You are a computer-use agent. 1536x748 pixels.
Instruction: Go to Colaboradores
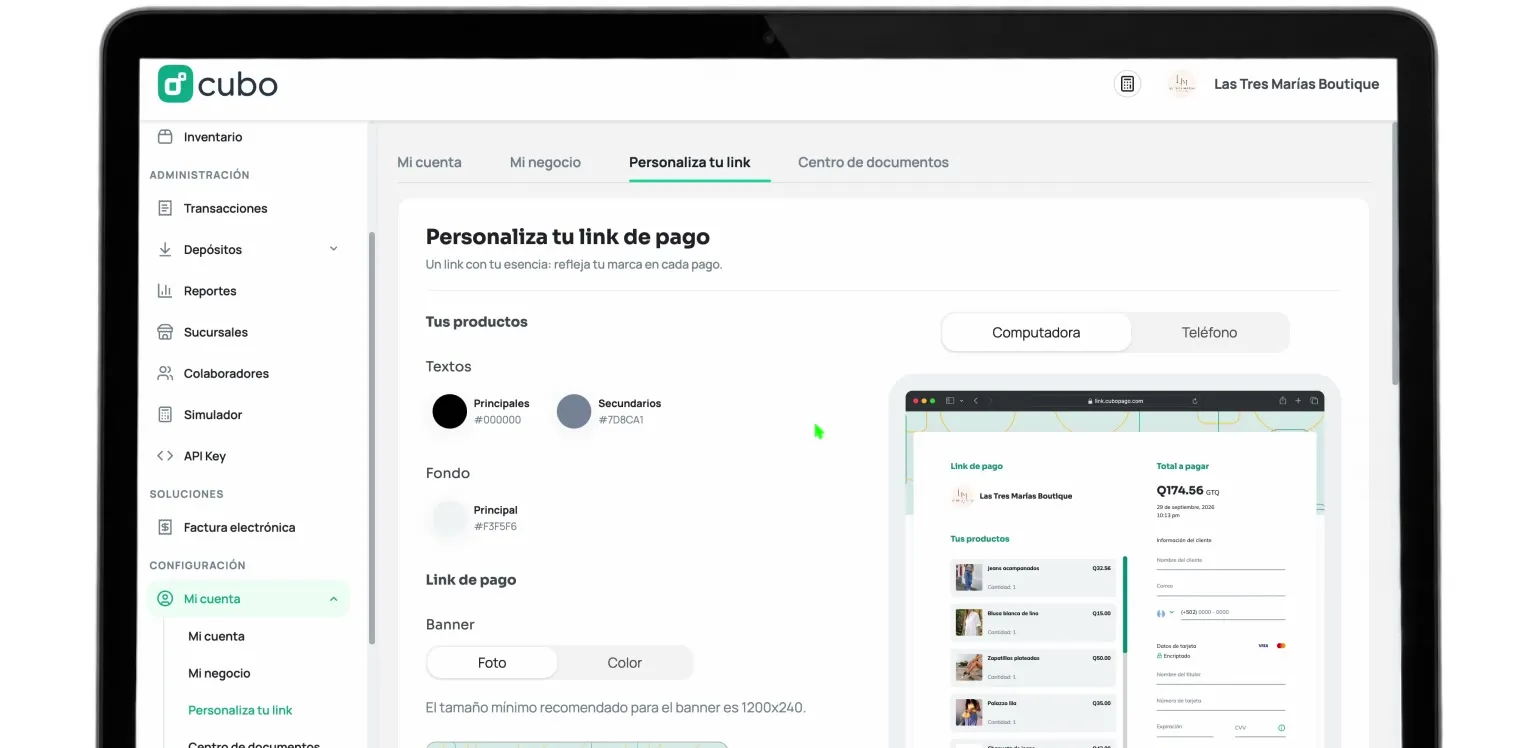(226, 373)
